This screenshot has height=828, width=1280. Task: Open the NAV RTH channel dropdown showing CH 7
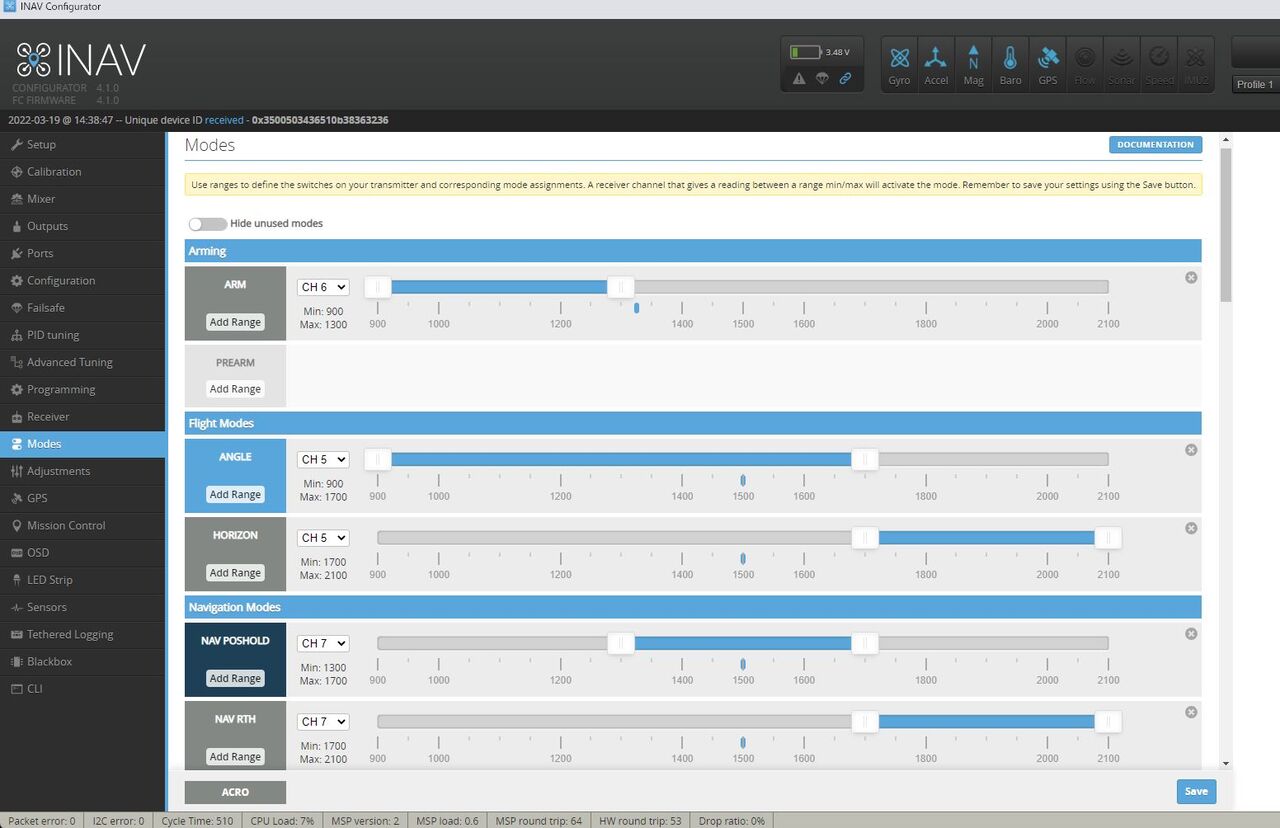[323, 721]
